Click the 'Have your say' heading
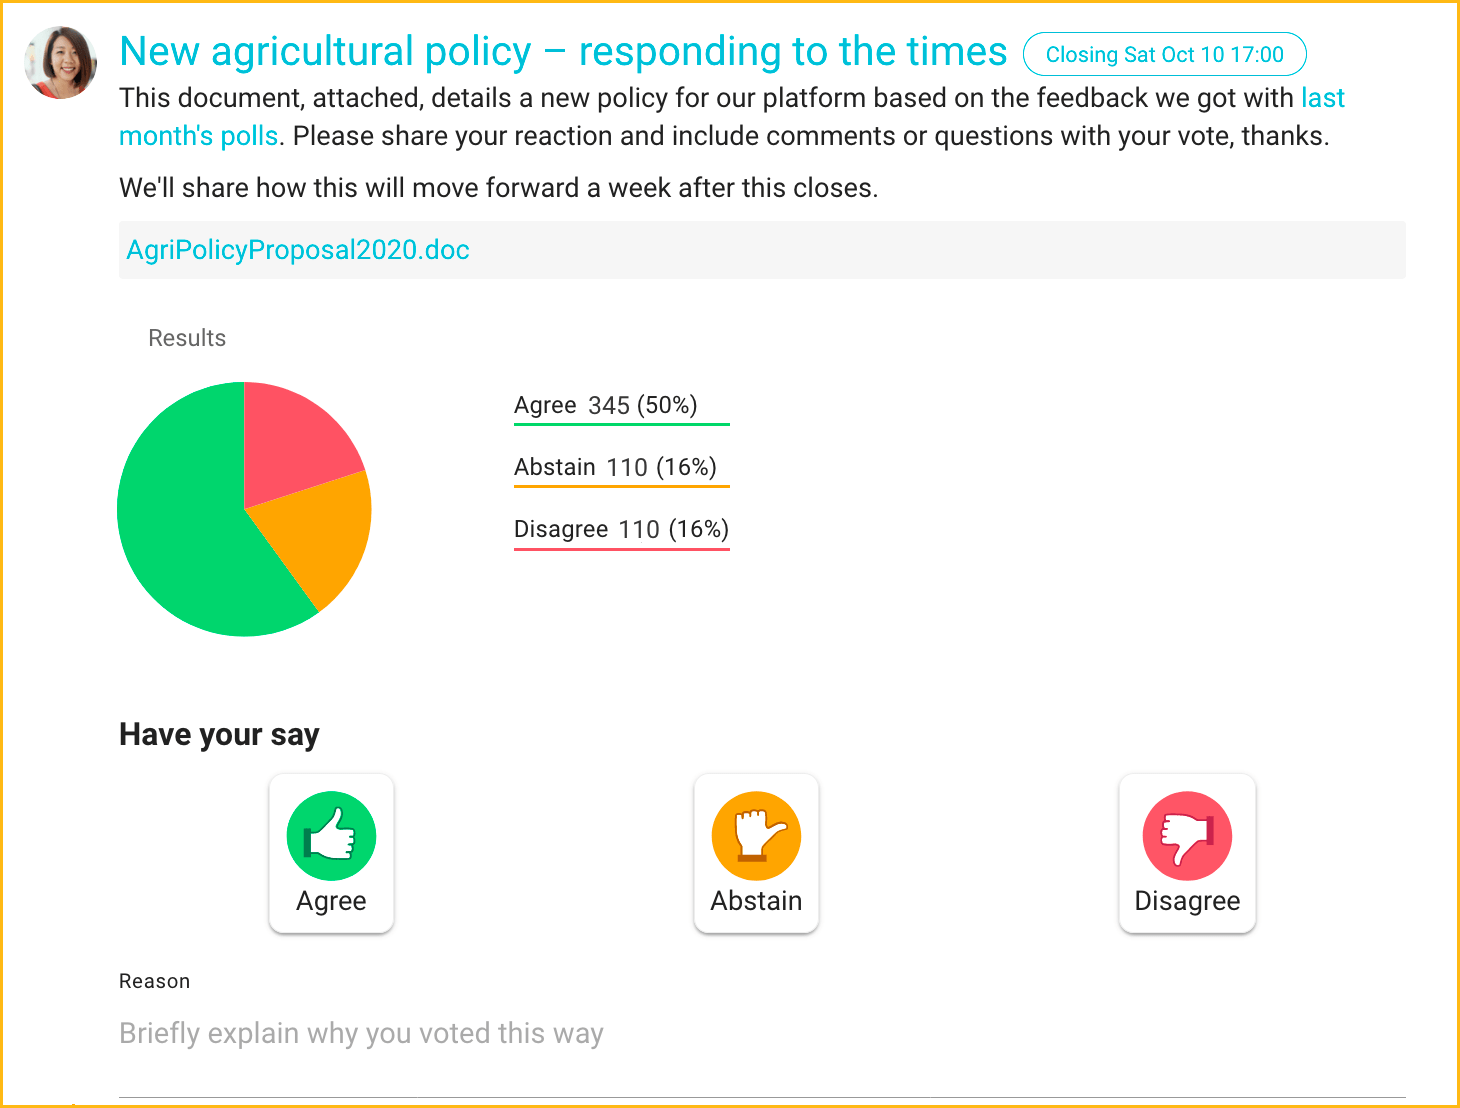 [219, 735]
